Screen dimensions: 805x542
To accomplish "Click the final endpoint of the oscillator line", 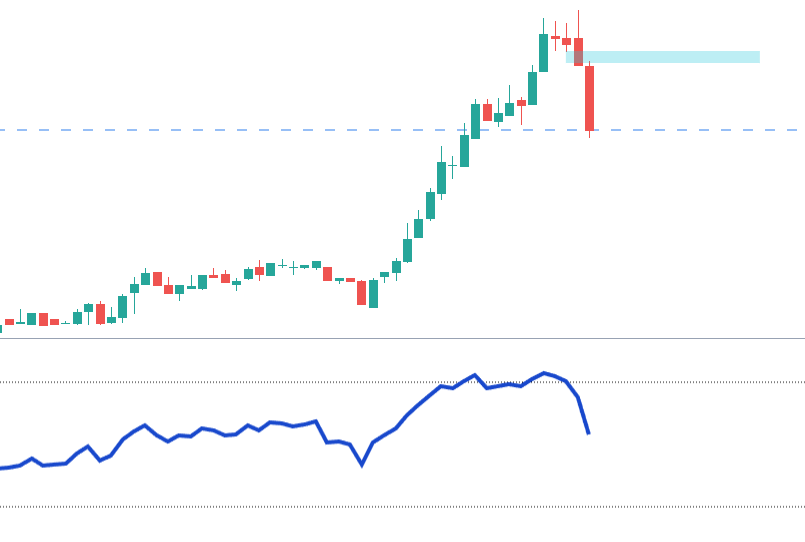I will (589, 433).
